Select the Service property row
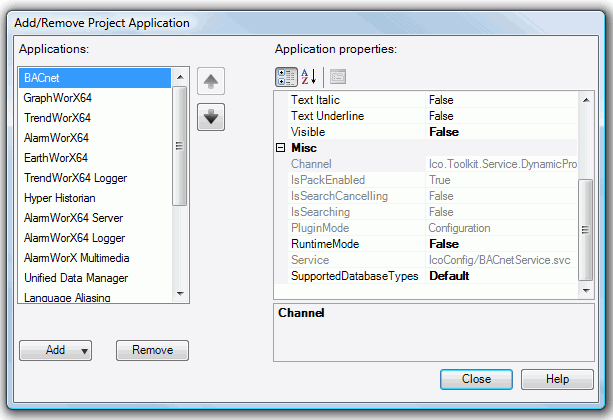 433,260
